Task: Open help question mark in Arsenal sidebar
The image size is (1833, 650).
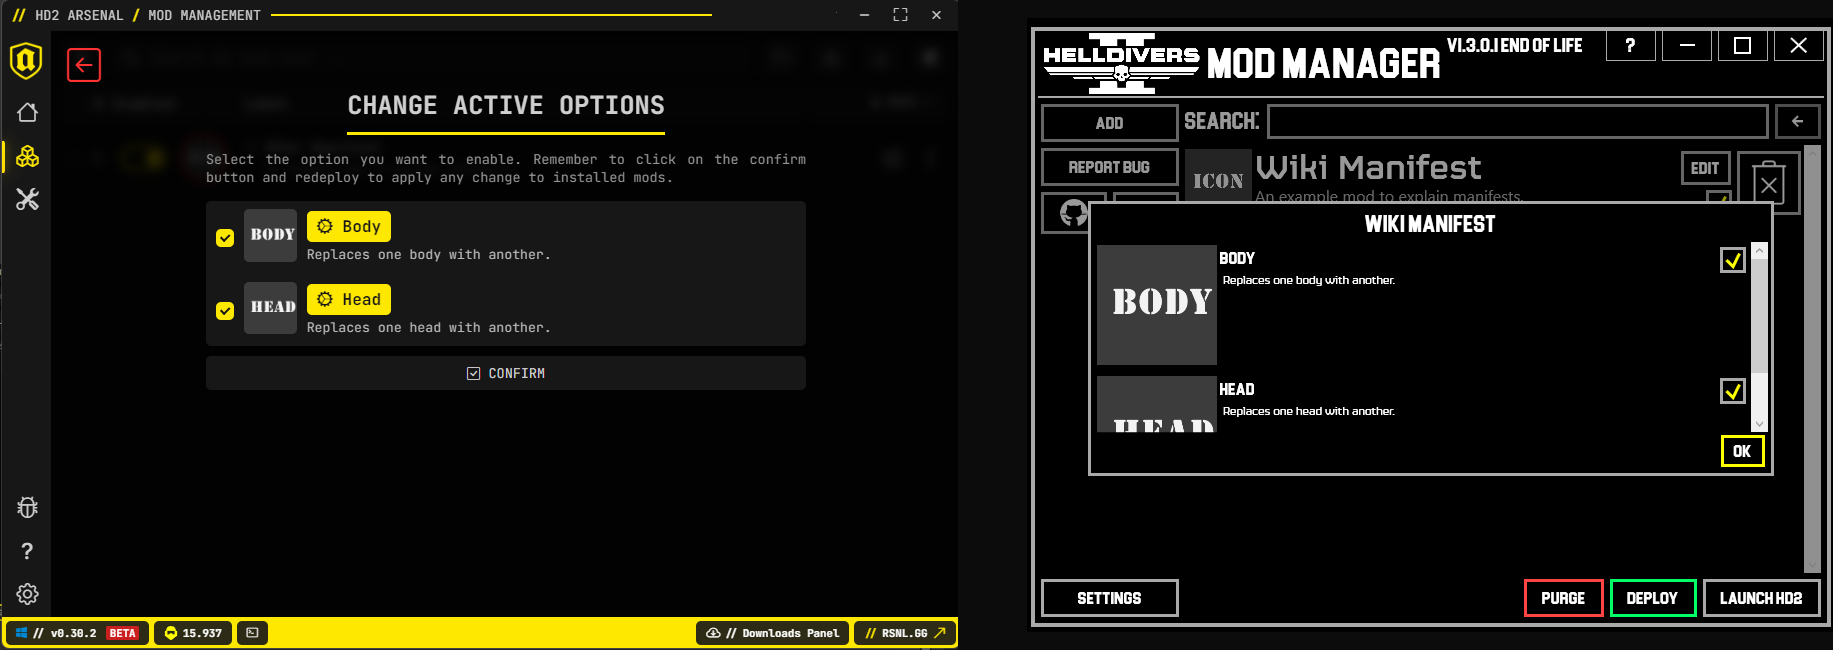Action: (27, 551)
